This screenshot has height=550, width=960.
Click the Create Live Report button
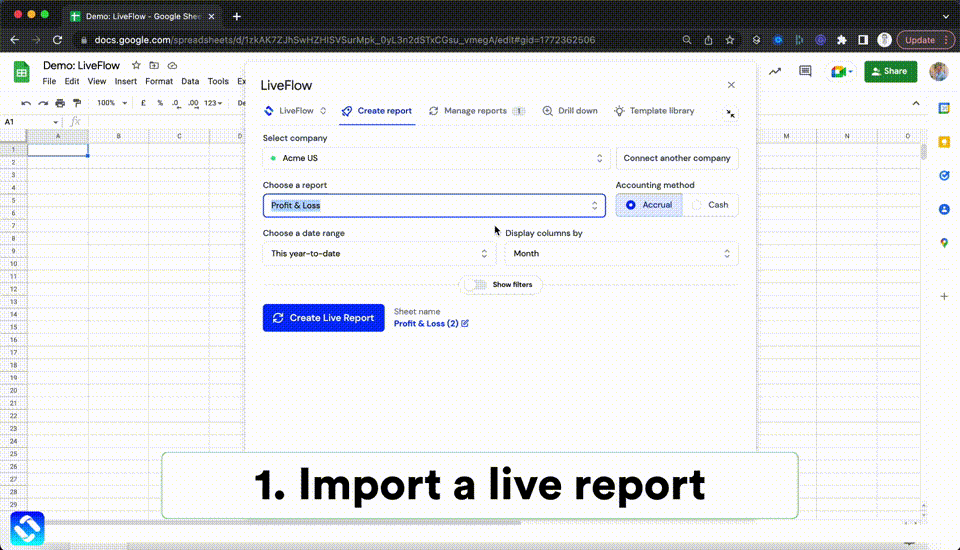pos(324,318)
